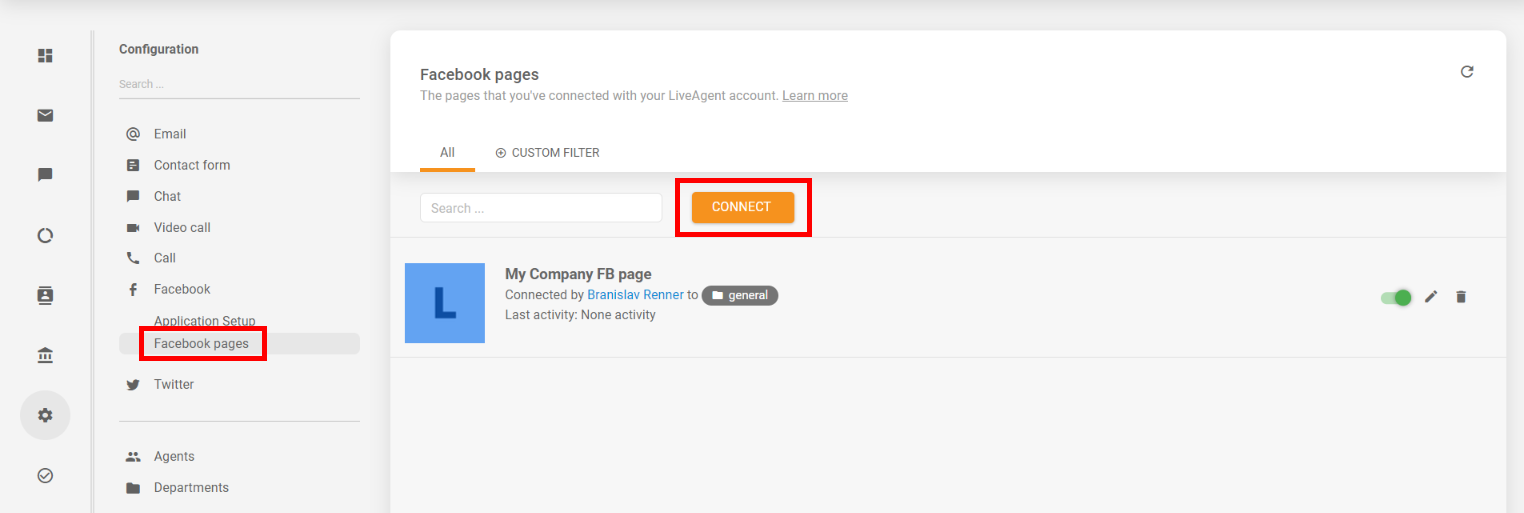This screenshot has width=1524, height=513.
Task: Follow the Learn more link
Action: click(815, 96)
